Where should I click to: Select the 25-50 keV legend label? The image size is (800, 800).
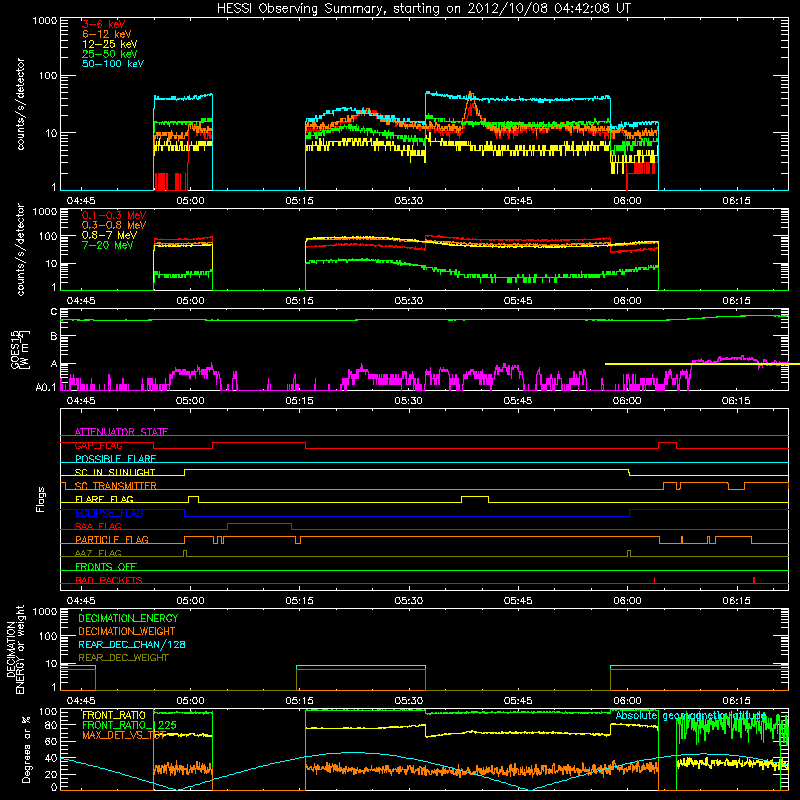pyautogui.click(x=110, y=54)
